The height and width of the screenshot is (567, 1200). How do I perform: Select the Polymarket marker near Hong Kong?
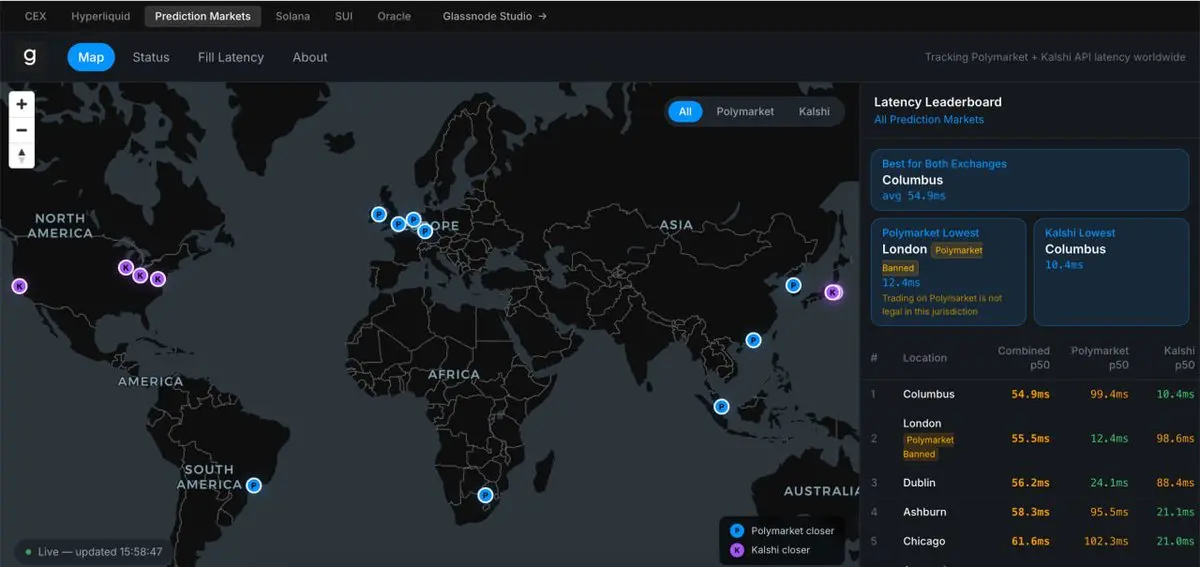[753, 340]
